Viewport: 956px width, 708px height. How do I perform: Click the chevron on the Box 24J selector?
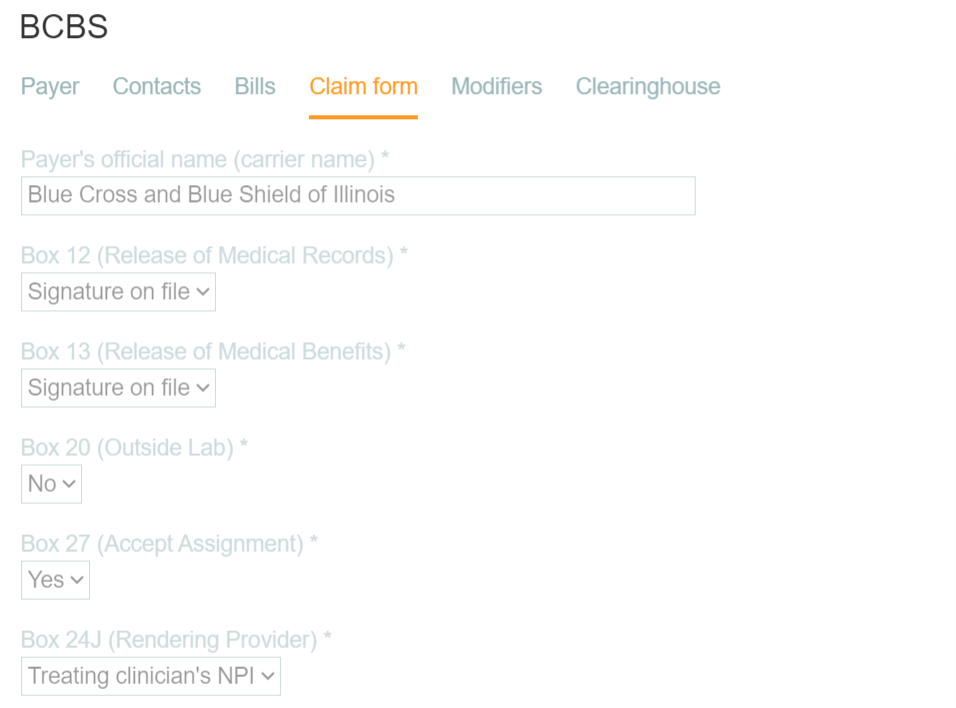pyautogui.click(x=268, y=676)
